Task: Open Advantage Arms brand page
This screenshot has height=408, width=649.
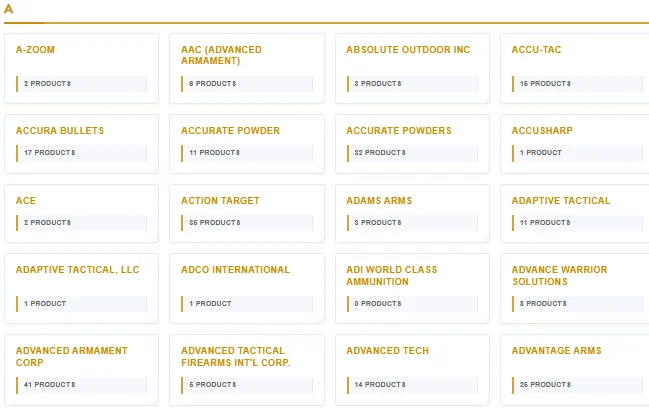Action: [556, 351]
